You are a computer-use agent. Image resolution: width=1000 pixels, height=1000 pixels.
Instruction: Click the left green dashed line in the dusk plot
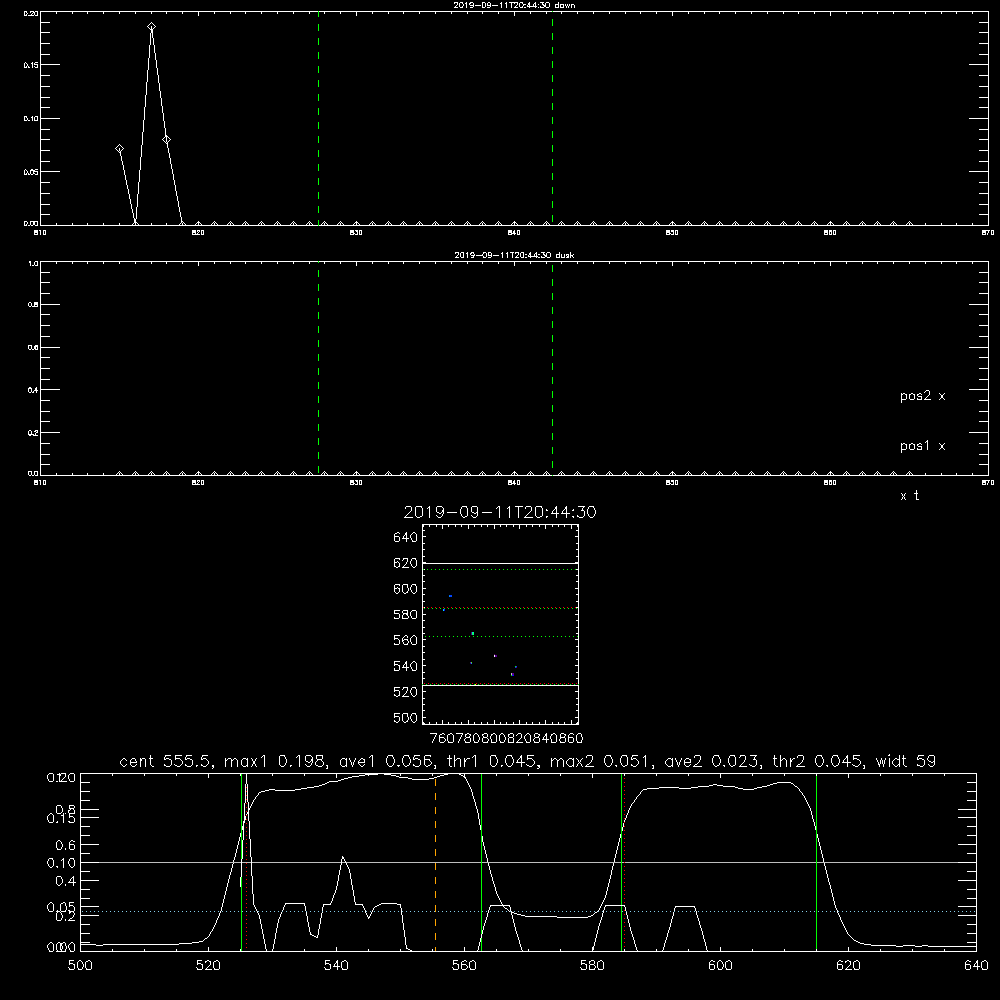pyautogui.click(x=318, y=368)
